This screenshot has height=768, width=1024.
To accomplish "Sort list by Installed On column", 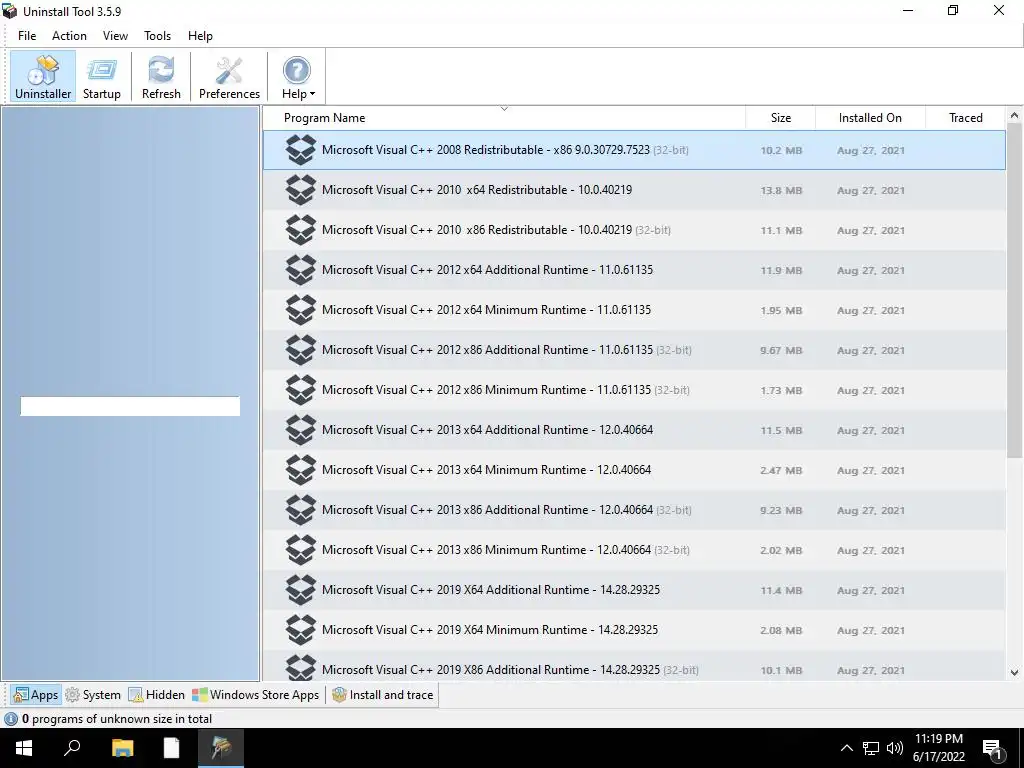I will click(x=870, y=118).
